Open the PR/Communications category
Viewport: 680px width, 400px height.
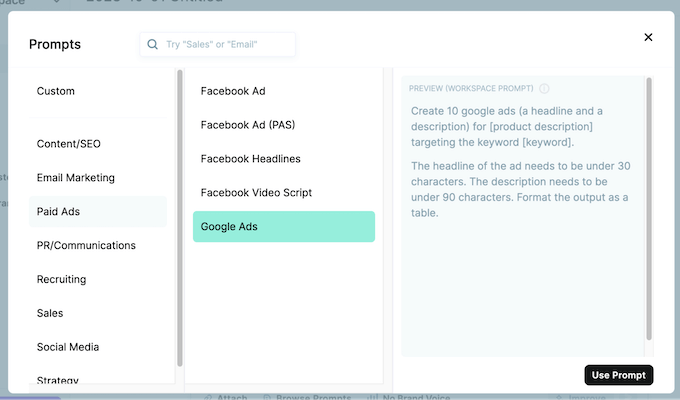point(86,246)
